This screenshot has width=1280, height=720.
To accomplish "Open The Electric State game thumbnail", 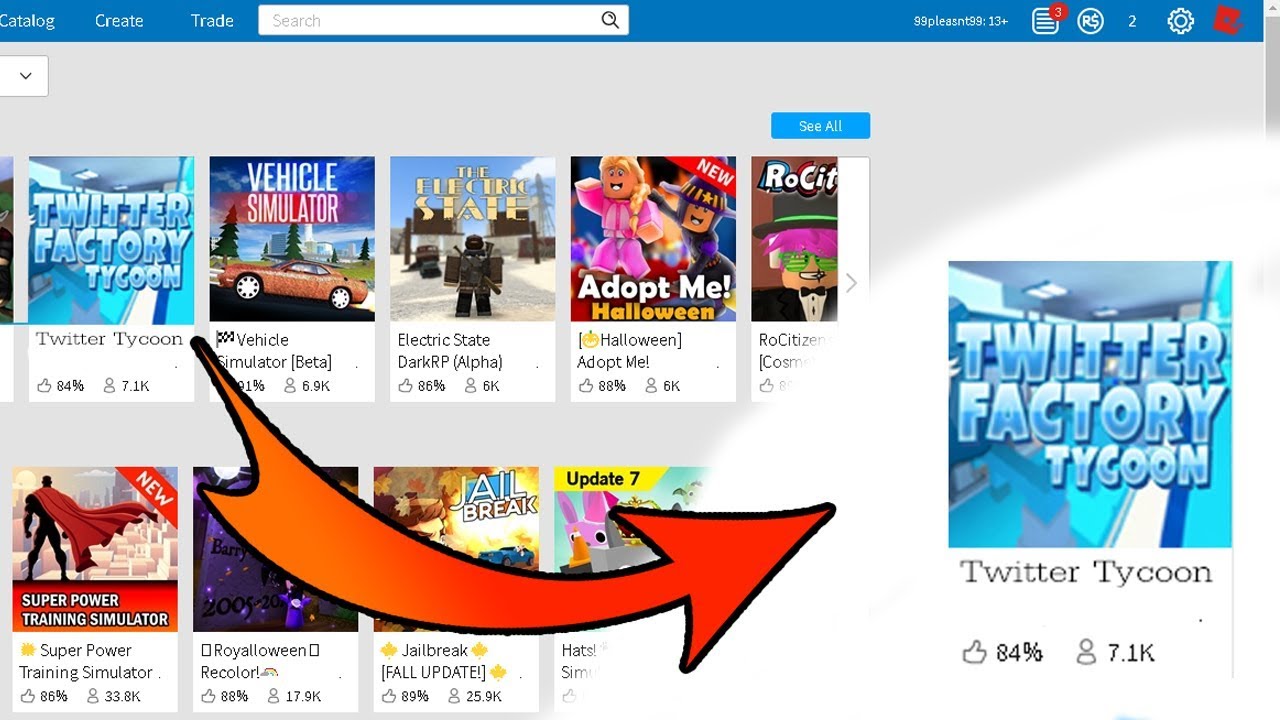I will pyautogui.click(x=473, y=239).
